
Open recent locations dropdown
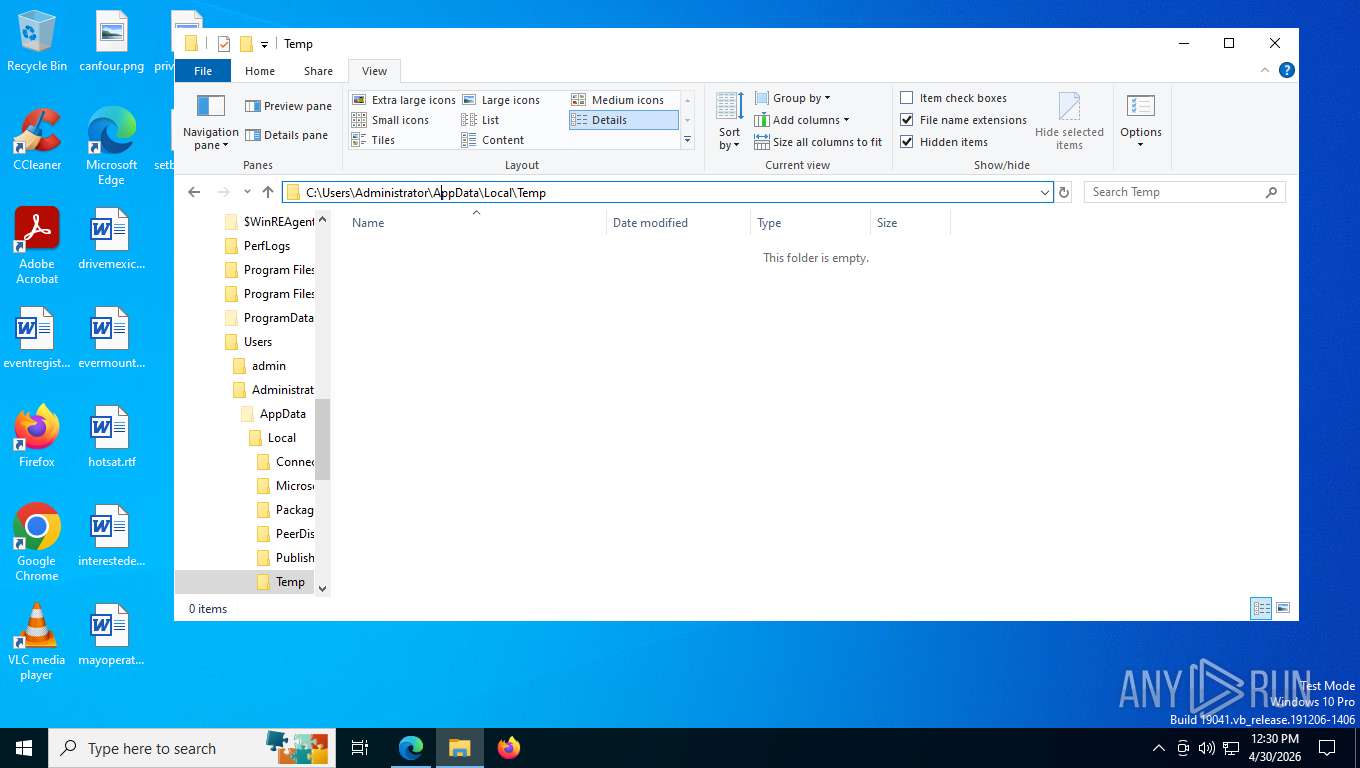pyautogui.click(x=247, y=192)
